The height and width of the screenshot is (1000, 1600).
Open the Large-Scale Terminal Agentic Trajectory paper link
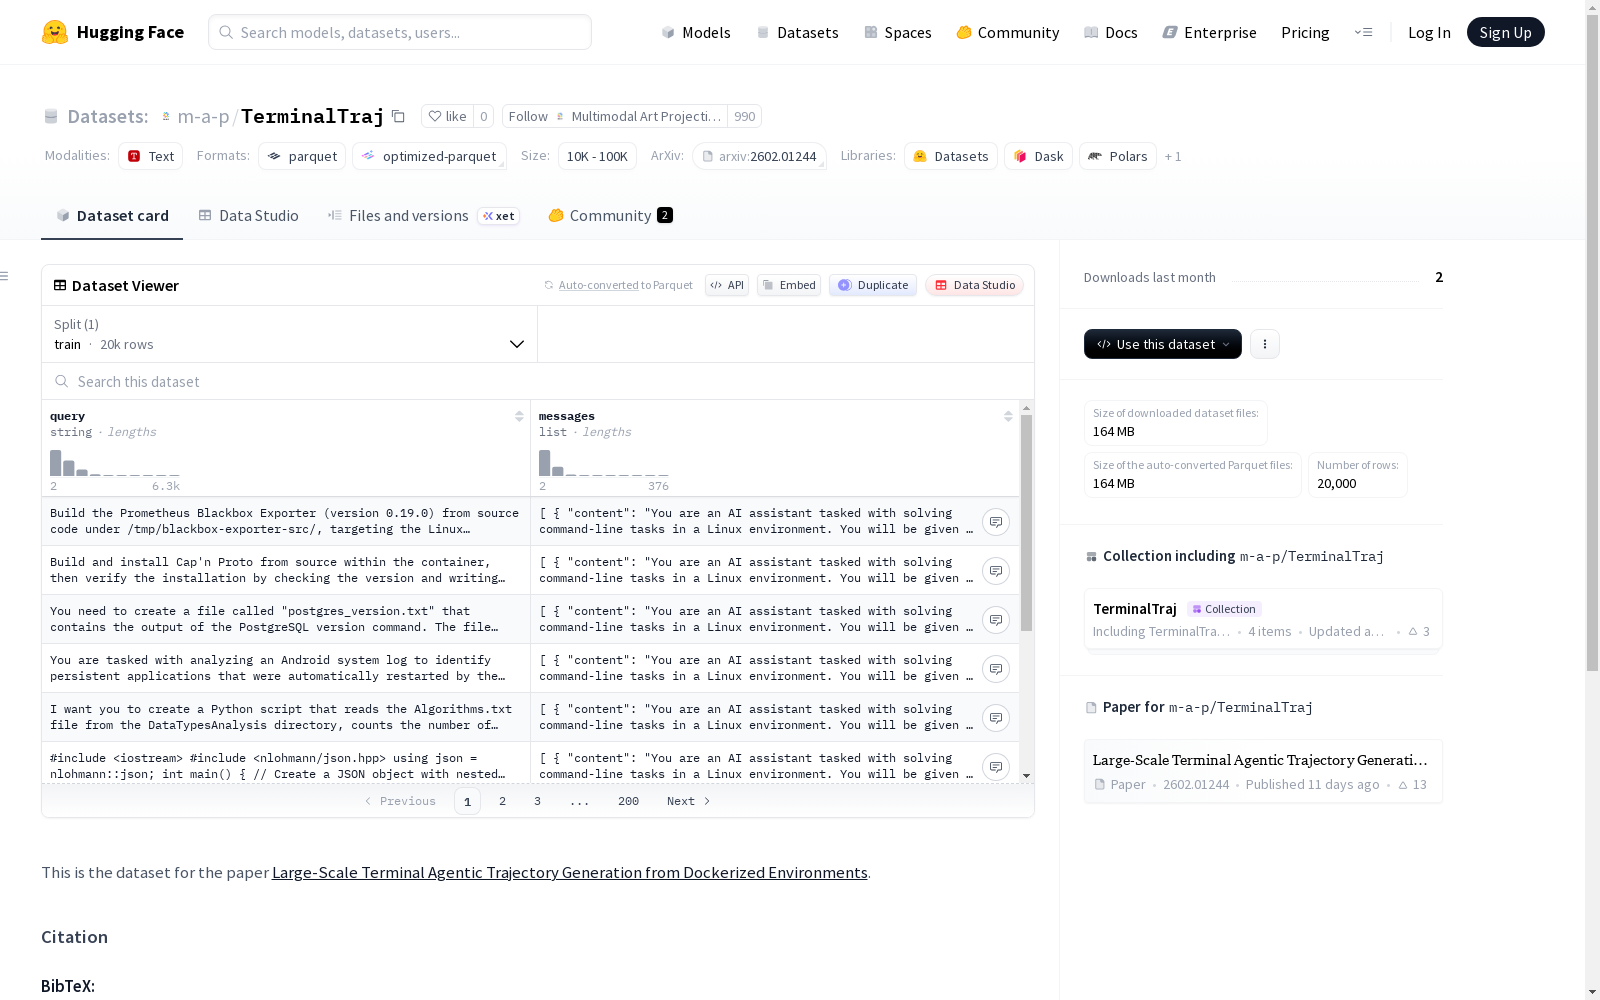(x=570, y=872)
